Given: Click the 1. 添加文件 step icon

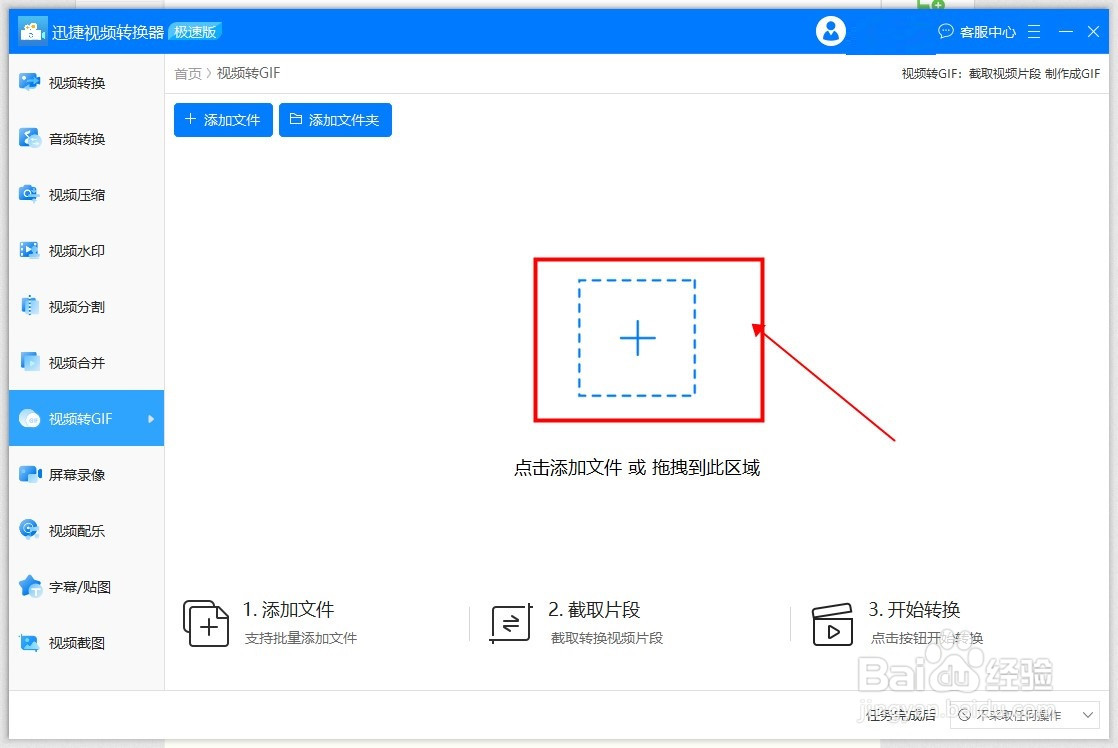Looking at the screenshot, I should pyautogui.click(x=206, y=623).
